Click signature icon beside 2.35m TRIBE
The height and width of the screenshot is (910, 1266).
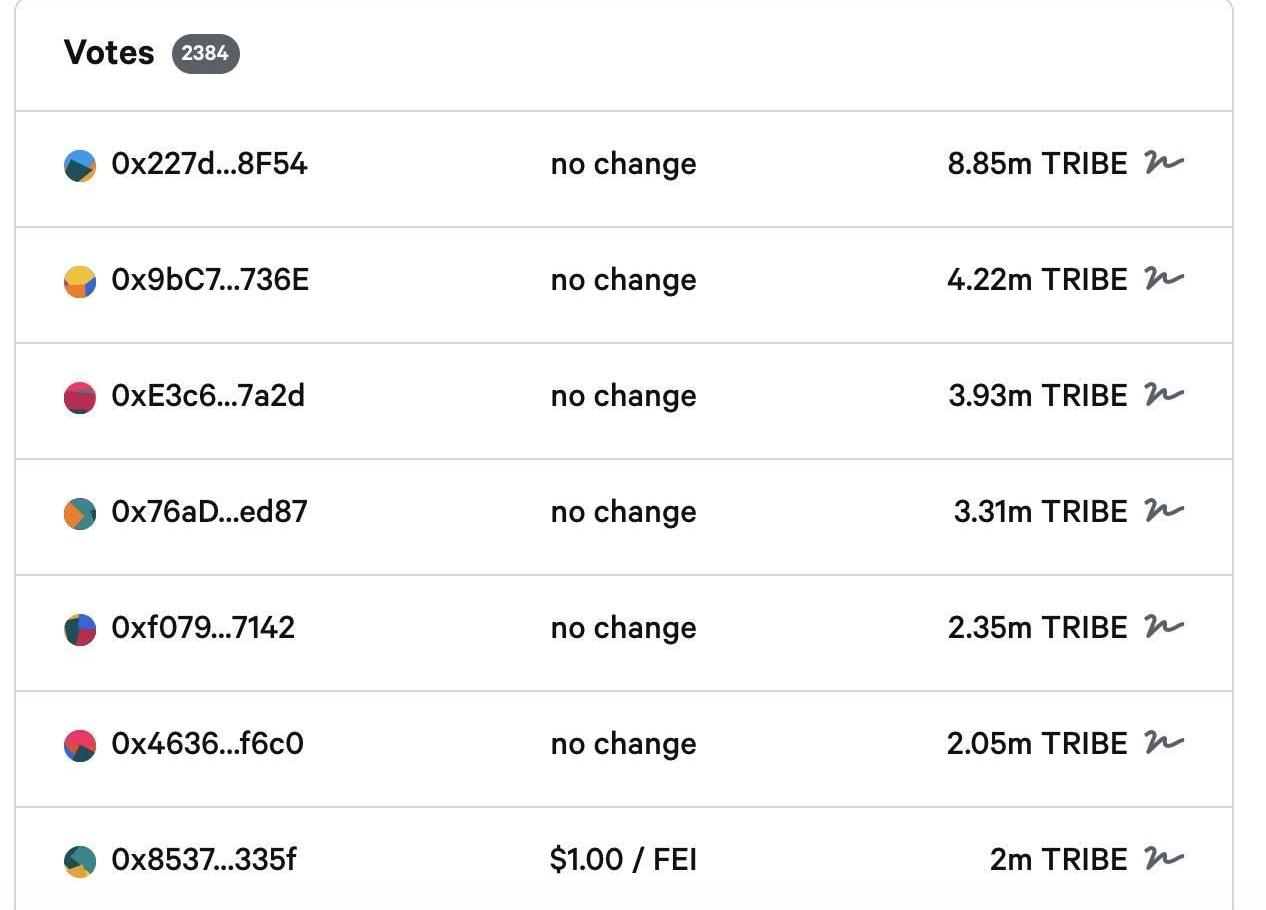tap(1164, 627)
